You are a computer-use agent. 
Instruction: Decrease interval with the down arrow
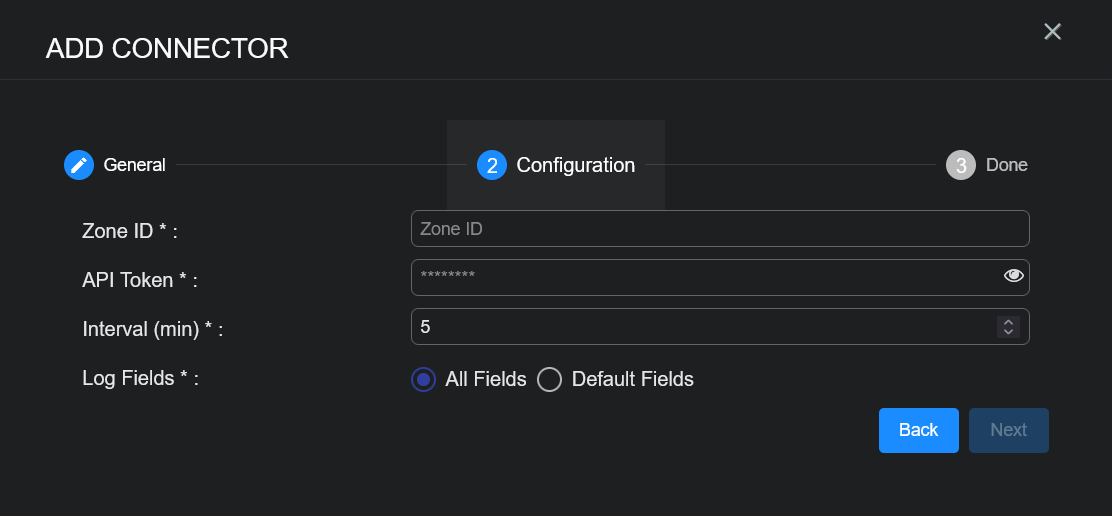tap(1009, 332)
